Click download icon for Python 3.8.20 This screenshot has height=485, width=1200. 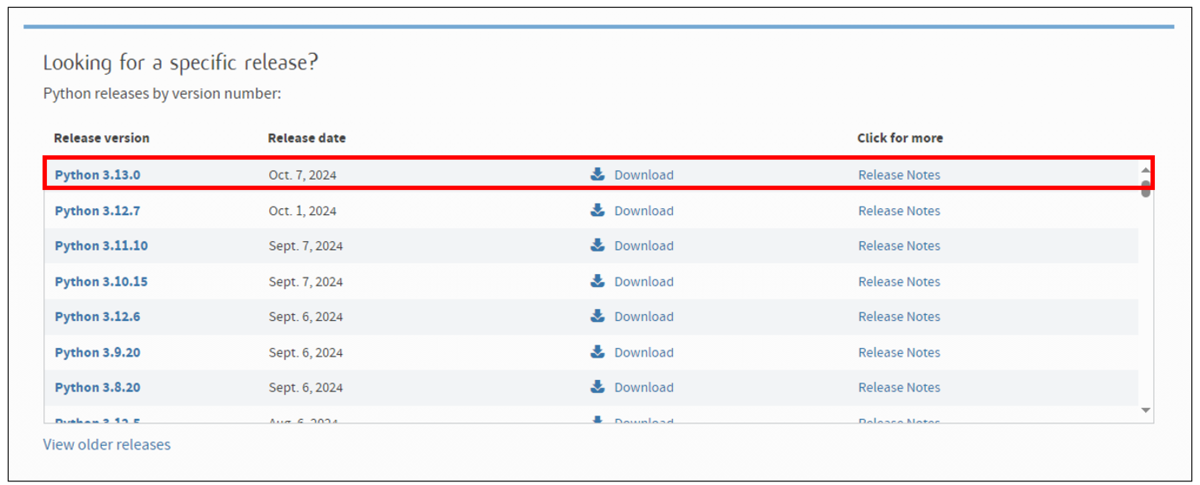(597, 387)
